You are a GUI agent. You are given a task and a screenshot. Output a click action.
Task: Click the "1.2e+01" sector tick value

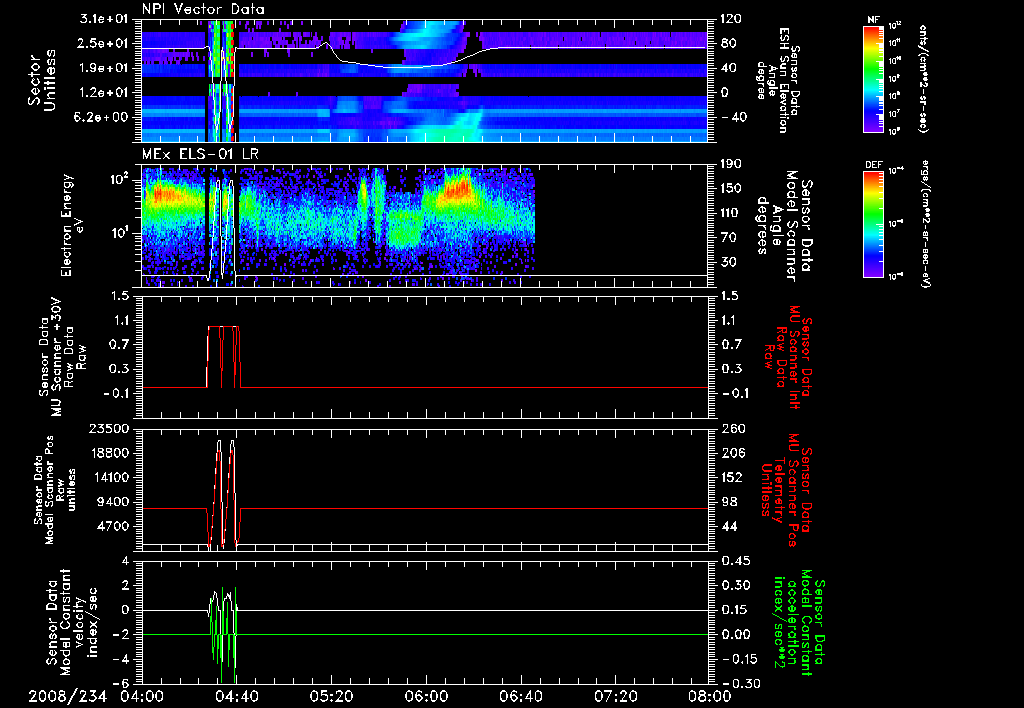tap(106, 93)
